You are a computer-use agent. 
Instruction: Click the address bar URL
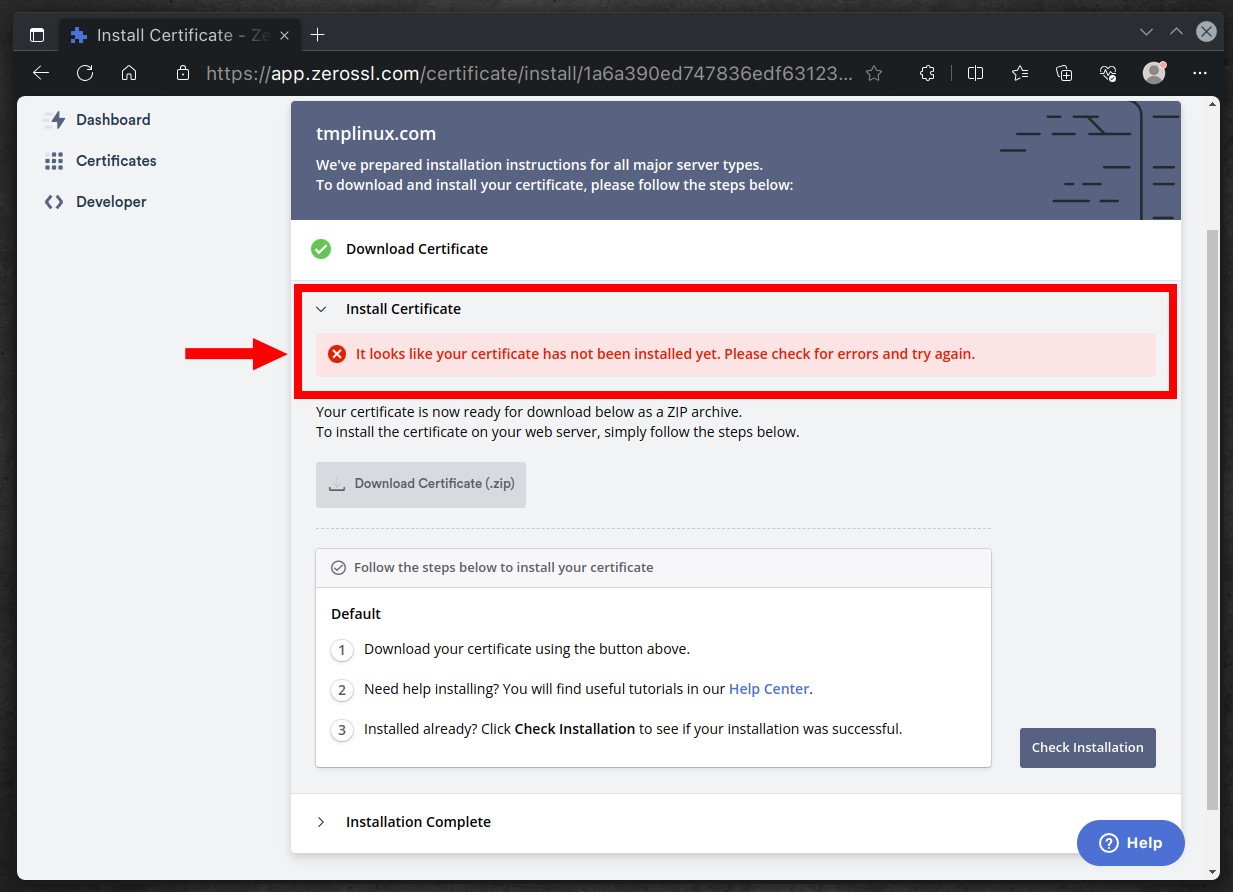[x=530, y=73]
